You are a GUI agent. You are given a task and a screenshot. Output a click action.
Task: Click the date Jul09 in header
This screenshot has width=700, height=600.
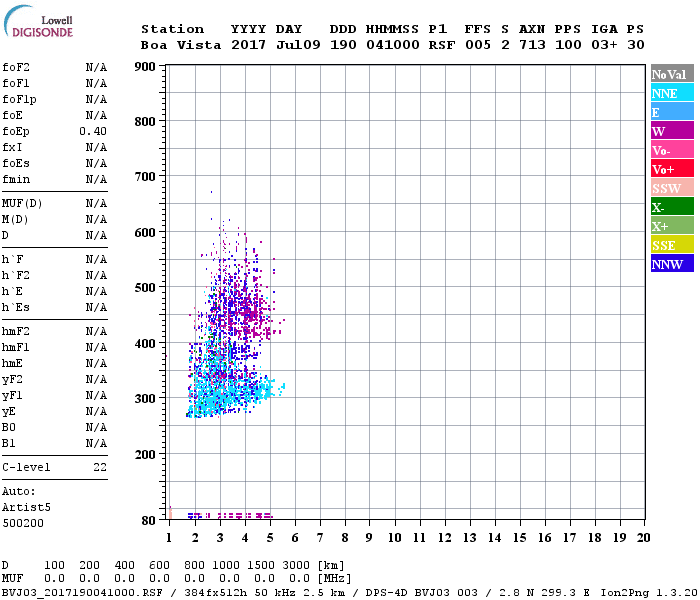298,45
